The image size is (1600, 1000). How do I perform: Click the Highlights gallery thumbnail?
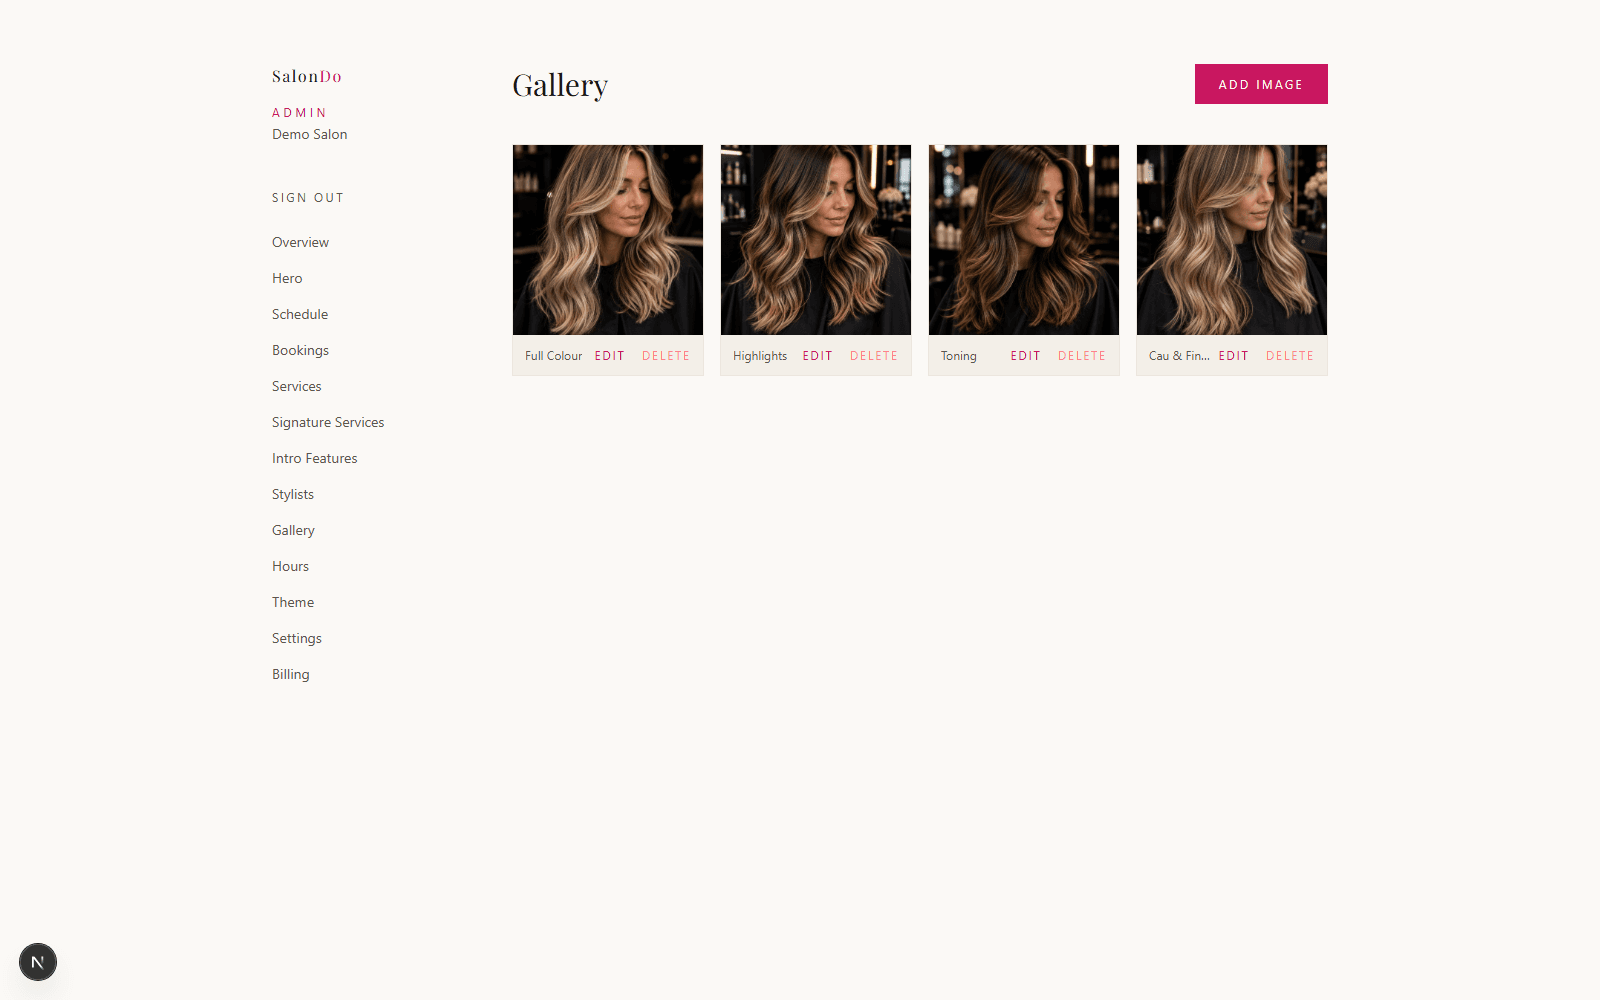816,240
